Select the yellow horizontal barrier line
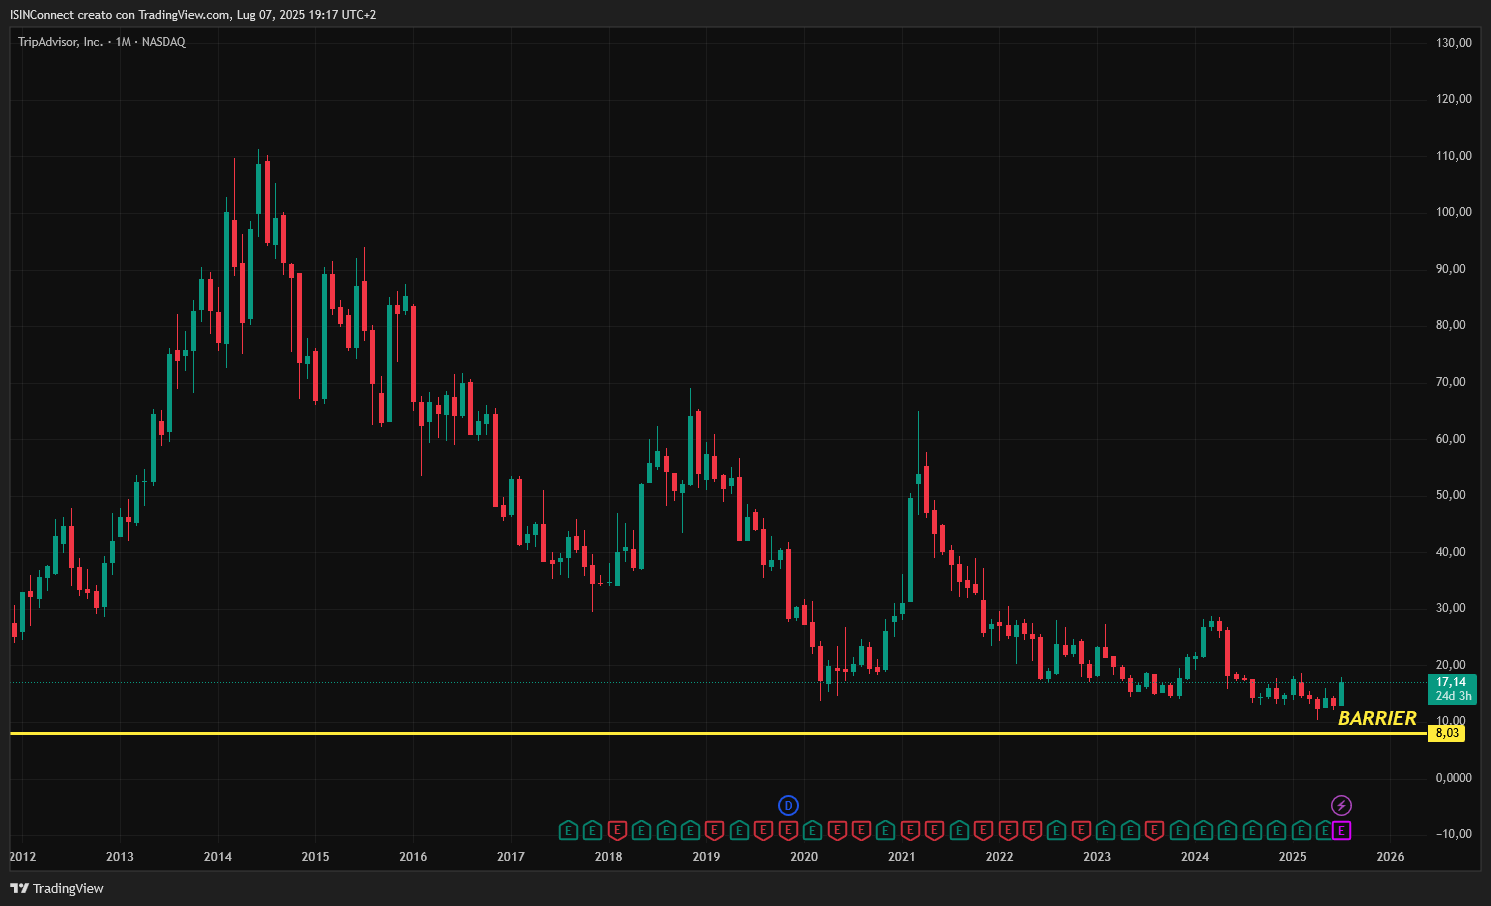 [x=718, y=733]
